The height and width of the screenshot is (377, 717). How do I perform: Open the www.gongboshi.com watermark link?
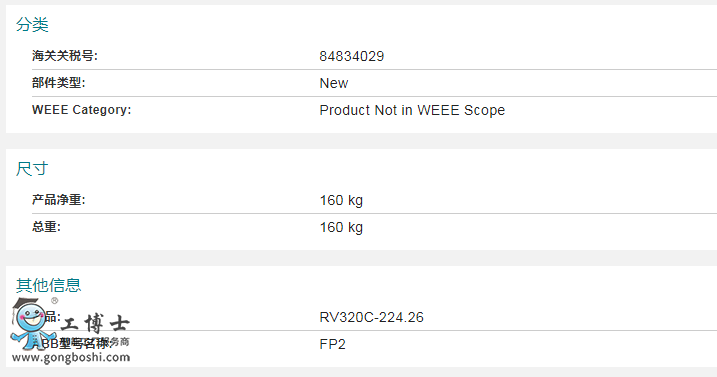pyautogui.click(x=71, y=357)
